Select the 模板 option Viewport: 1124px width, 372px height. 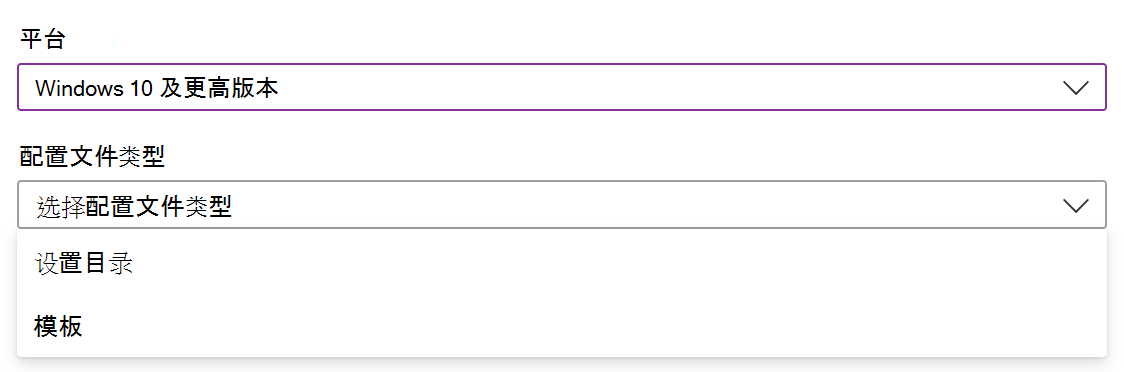click(x=561, y=326)
